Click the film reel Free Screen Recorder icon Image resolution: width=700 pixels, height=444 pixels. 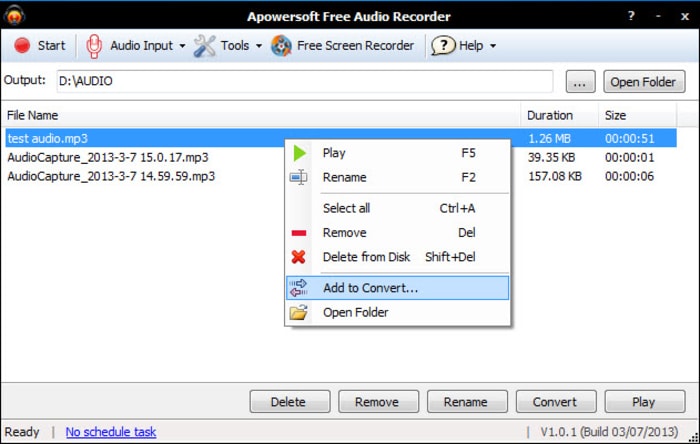[x=281, y=46]
